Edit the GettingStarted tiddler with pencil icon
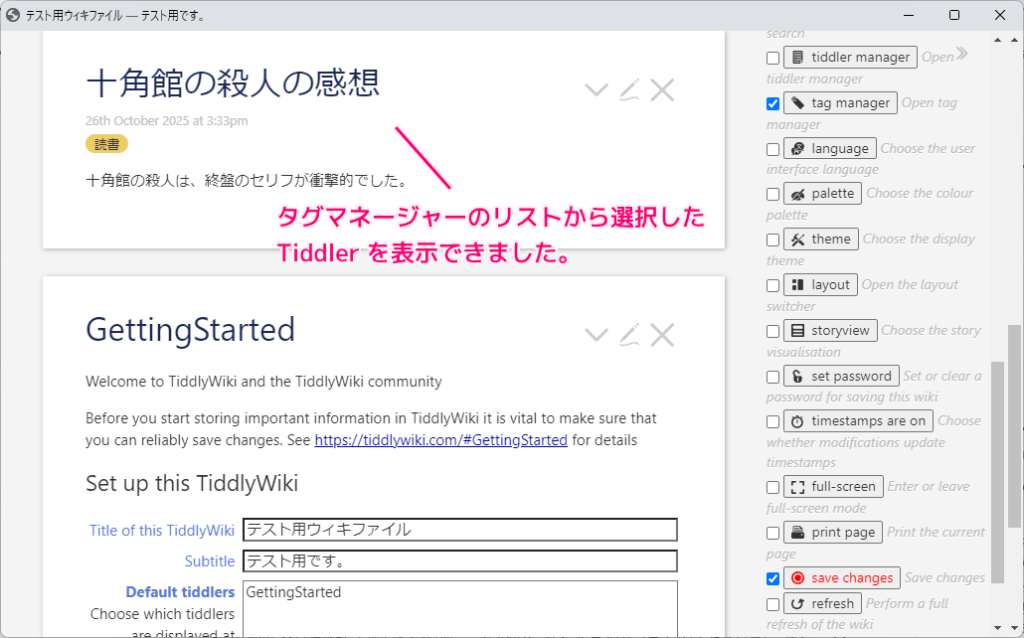This screenshot has height=638, width=1024. 628,336
